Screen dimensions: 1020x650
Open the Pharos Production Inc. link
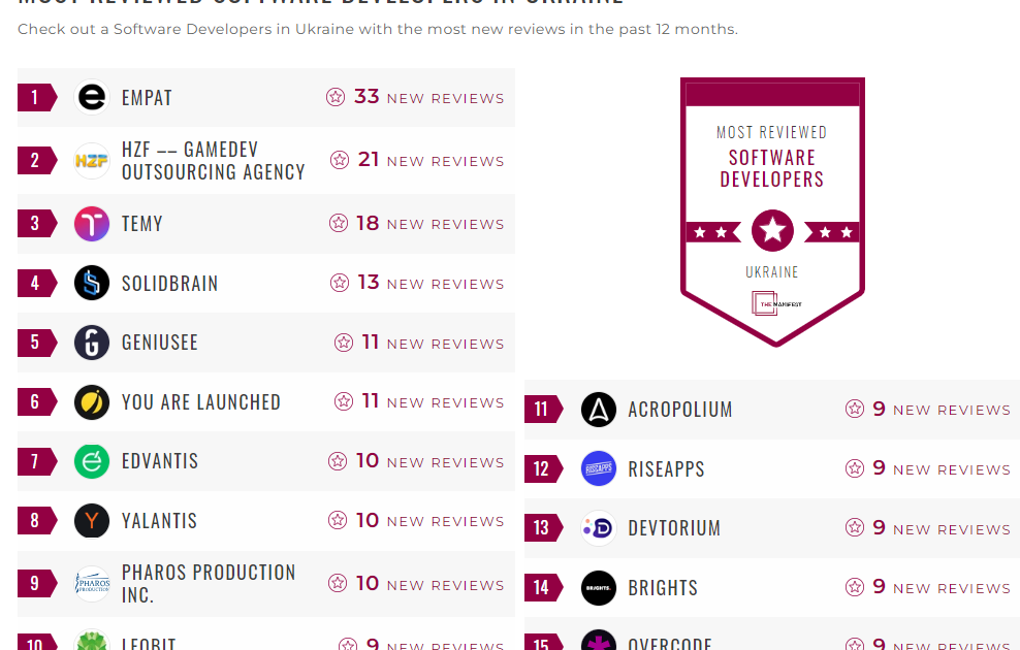pyautogui.click(x=209, y=583)
